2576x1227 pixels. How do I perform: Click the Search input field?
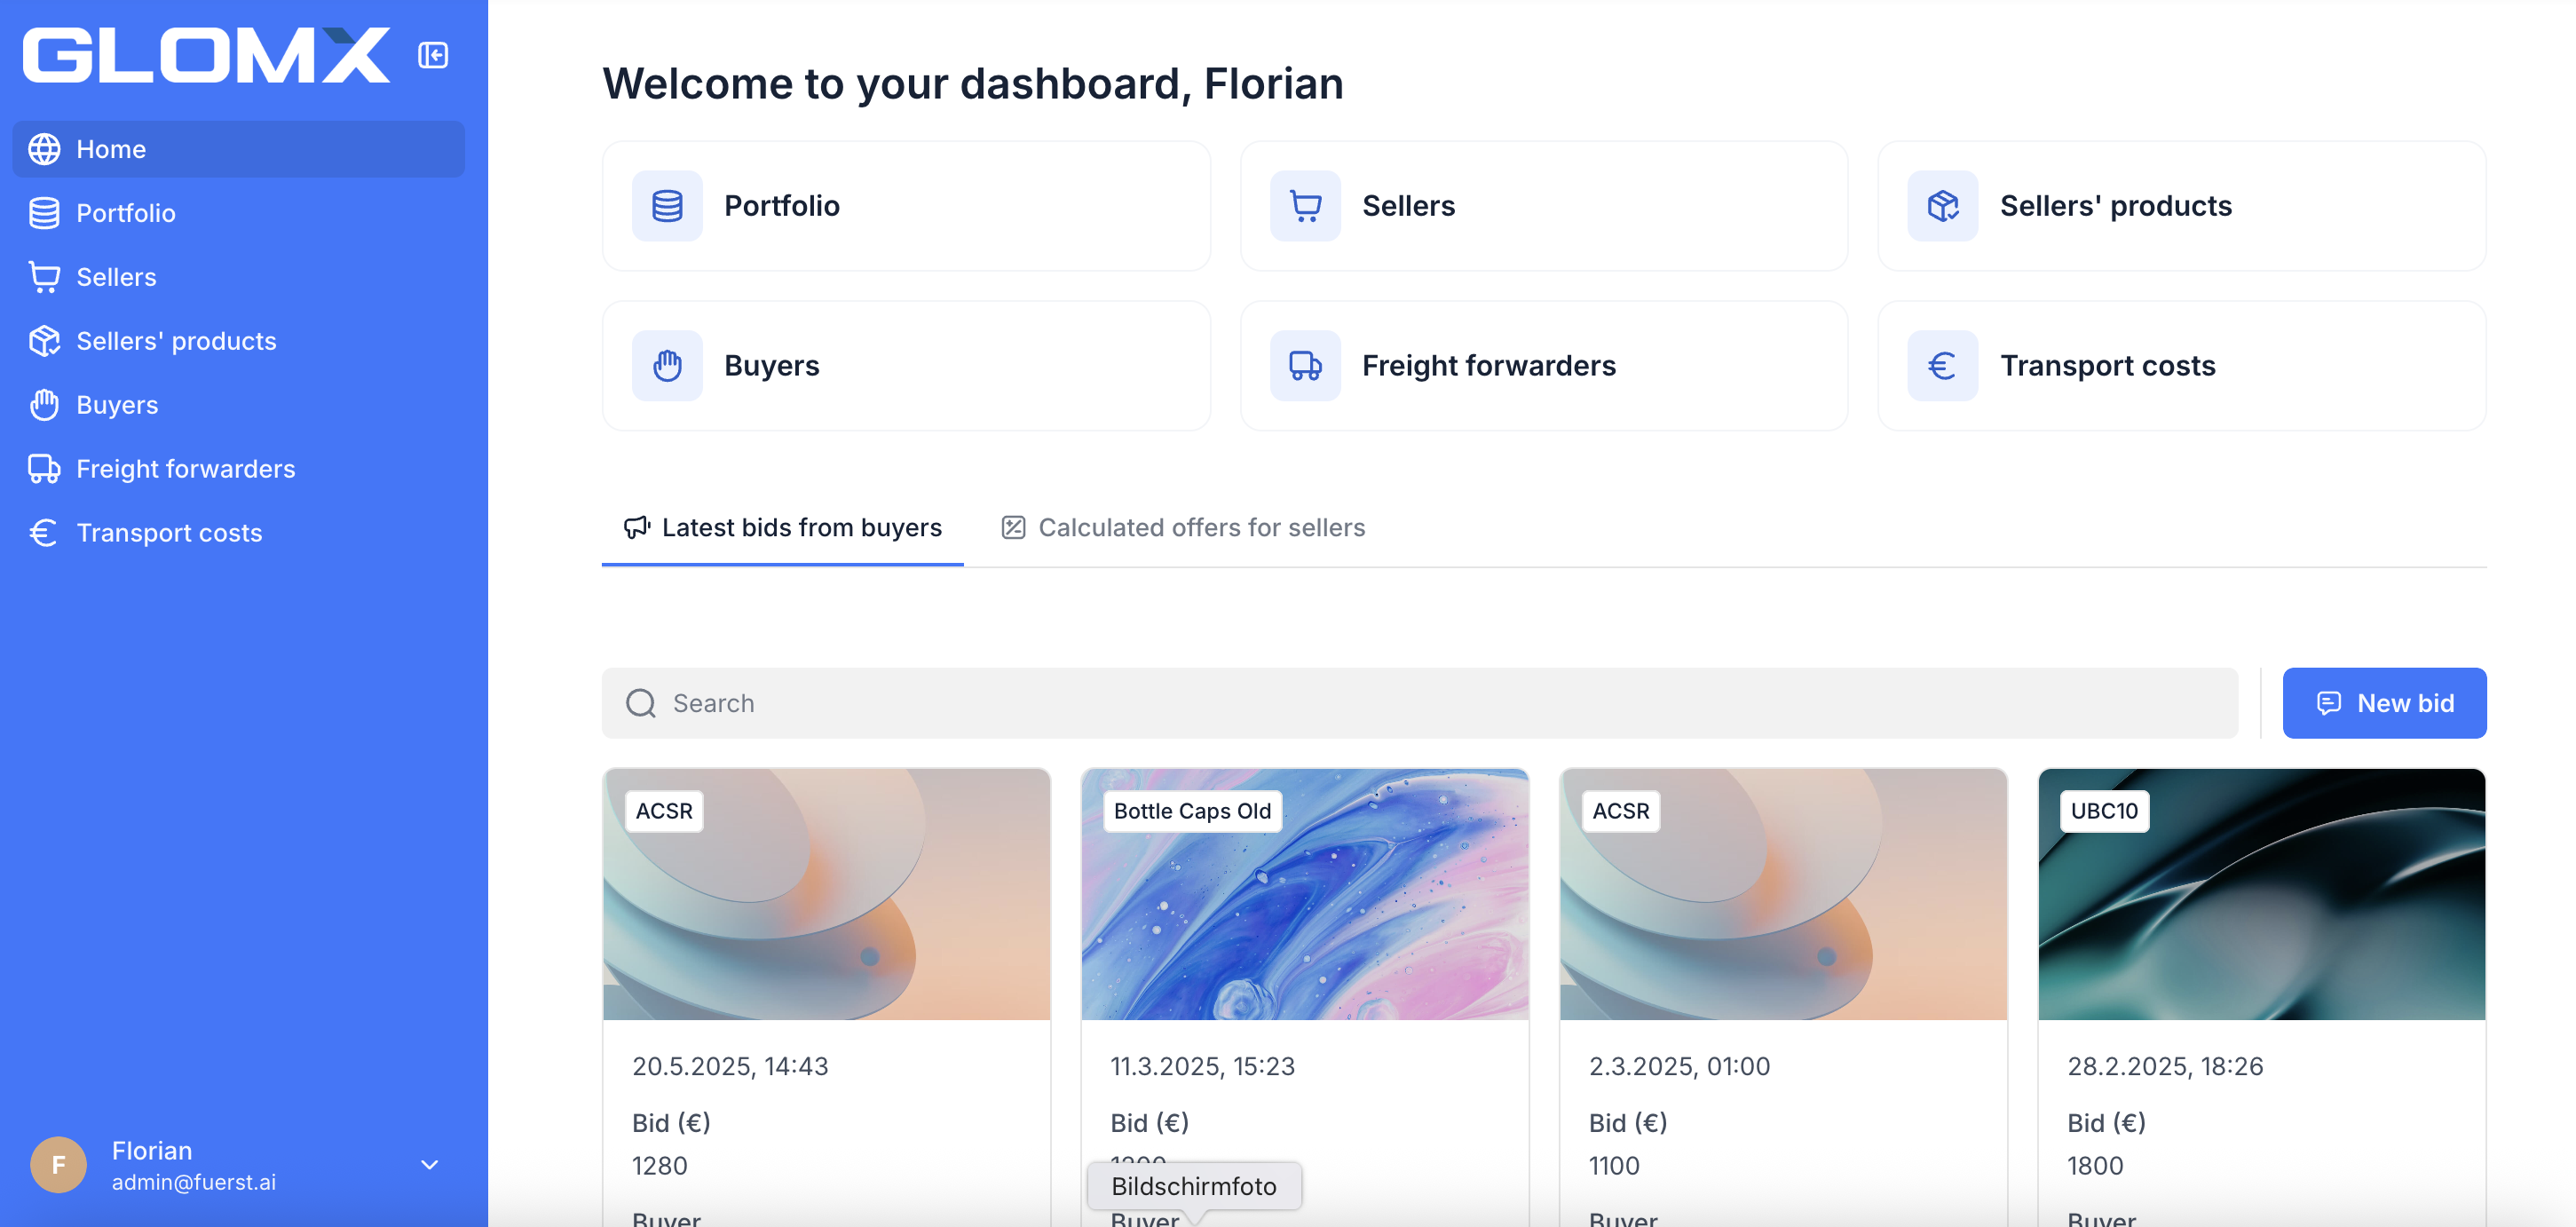(x=1420, y=704)
